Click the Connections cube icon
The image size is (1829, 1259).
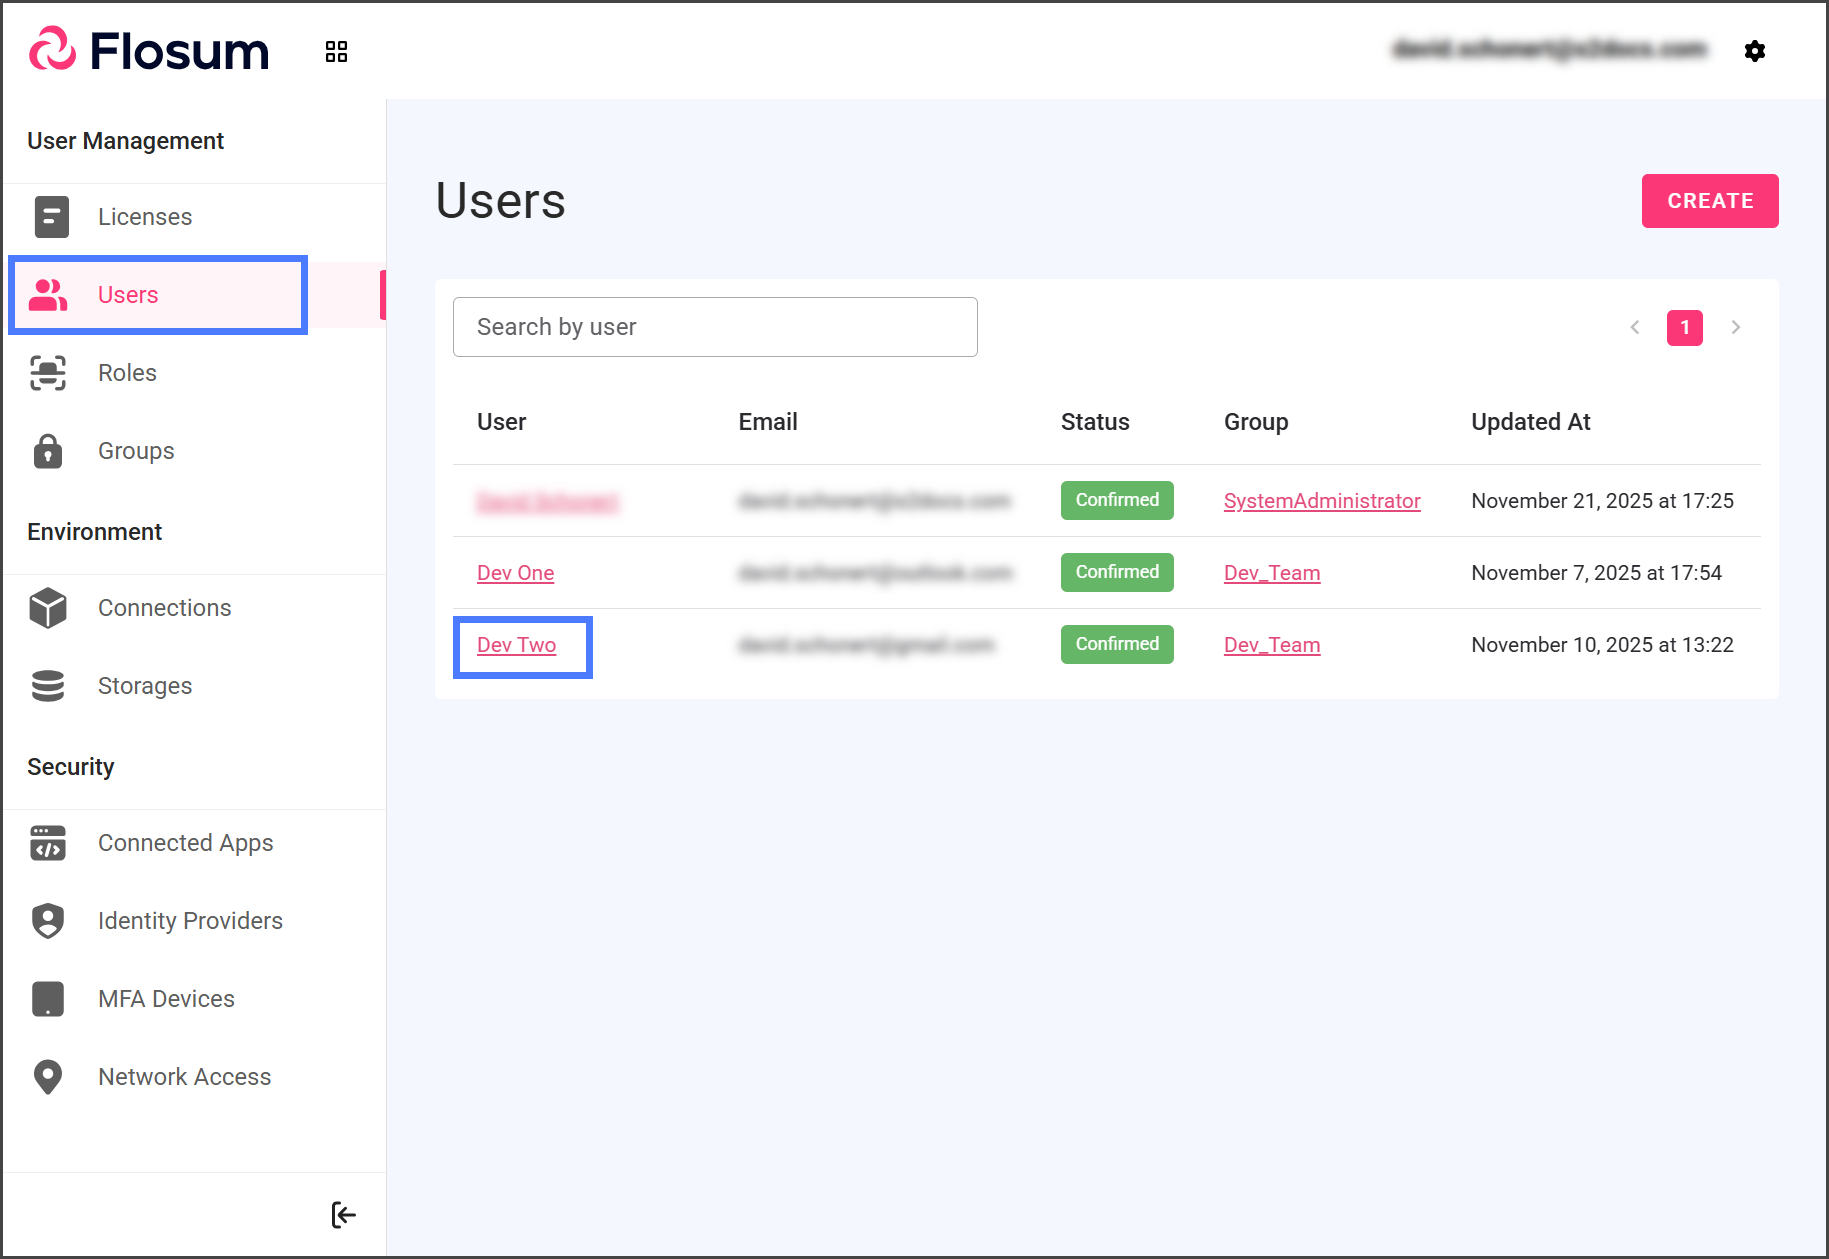(48, 608)
